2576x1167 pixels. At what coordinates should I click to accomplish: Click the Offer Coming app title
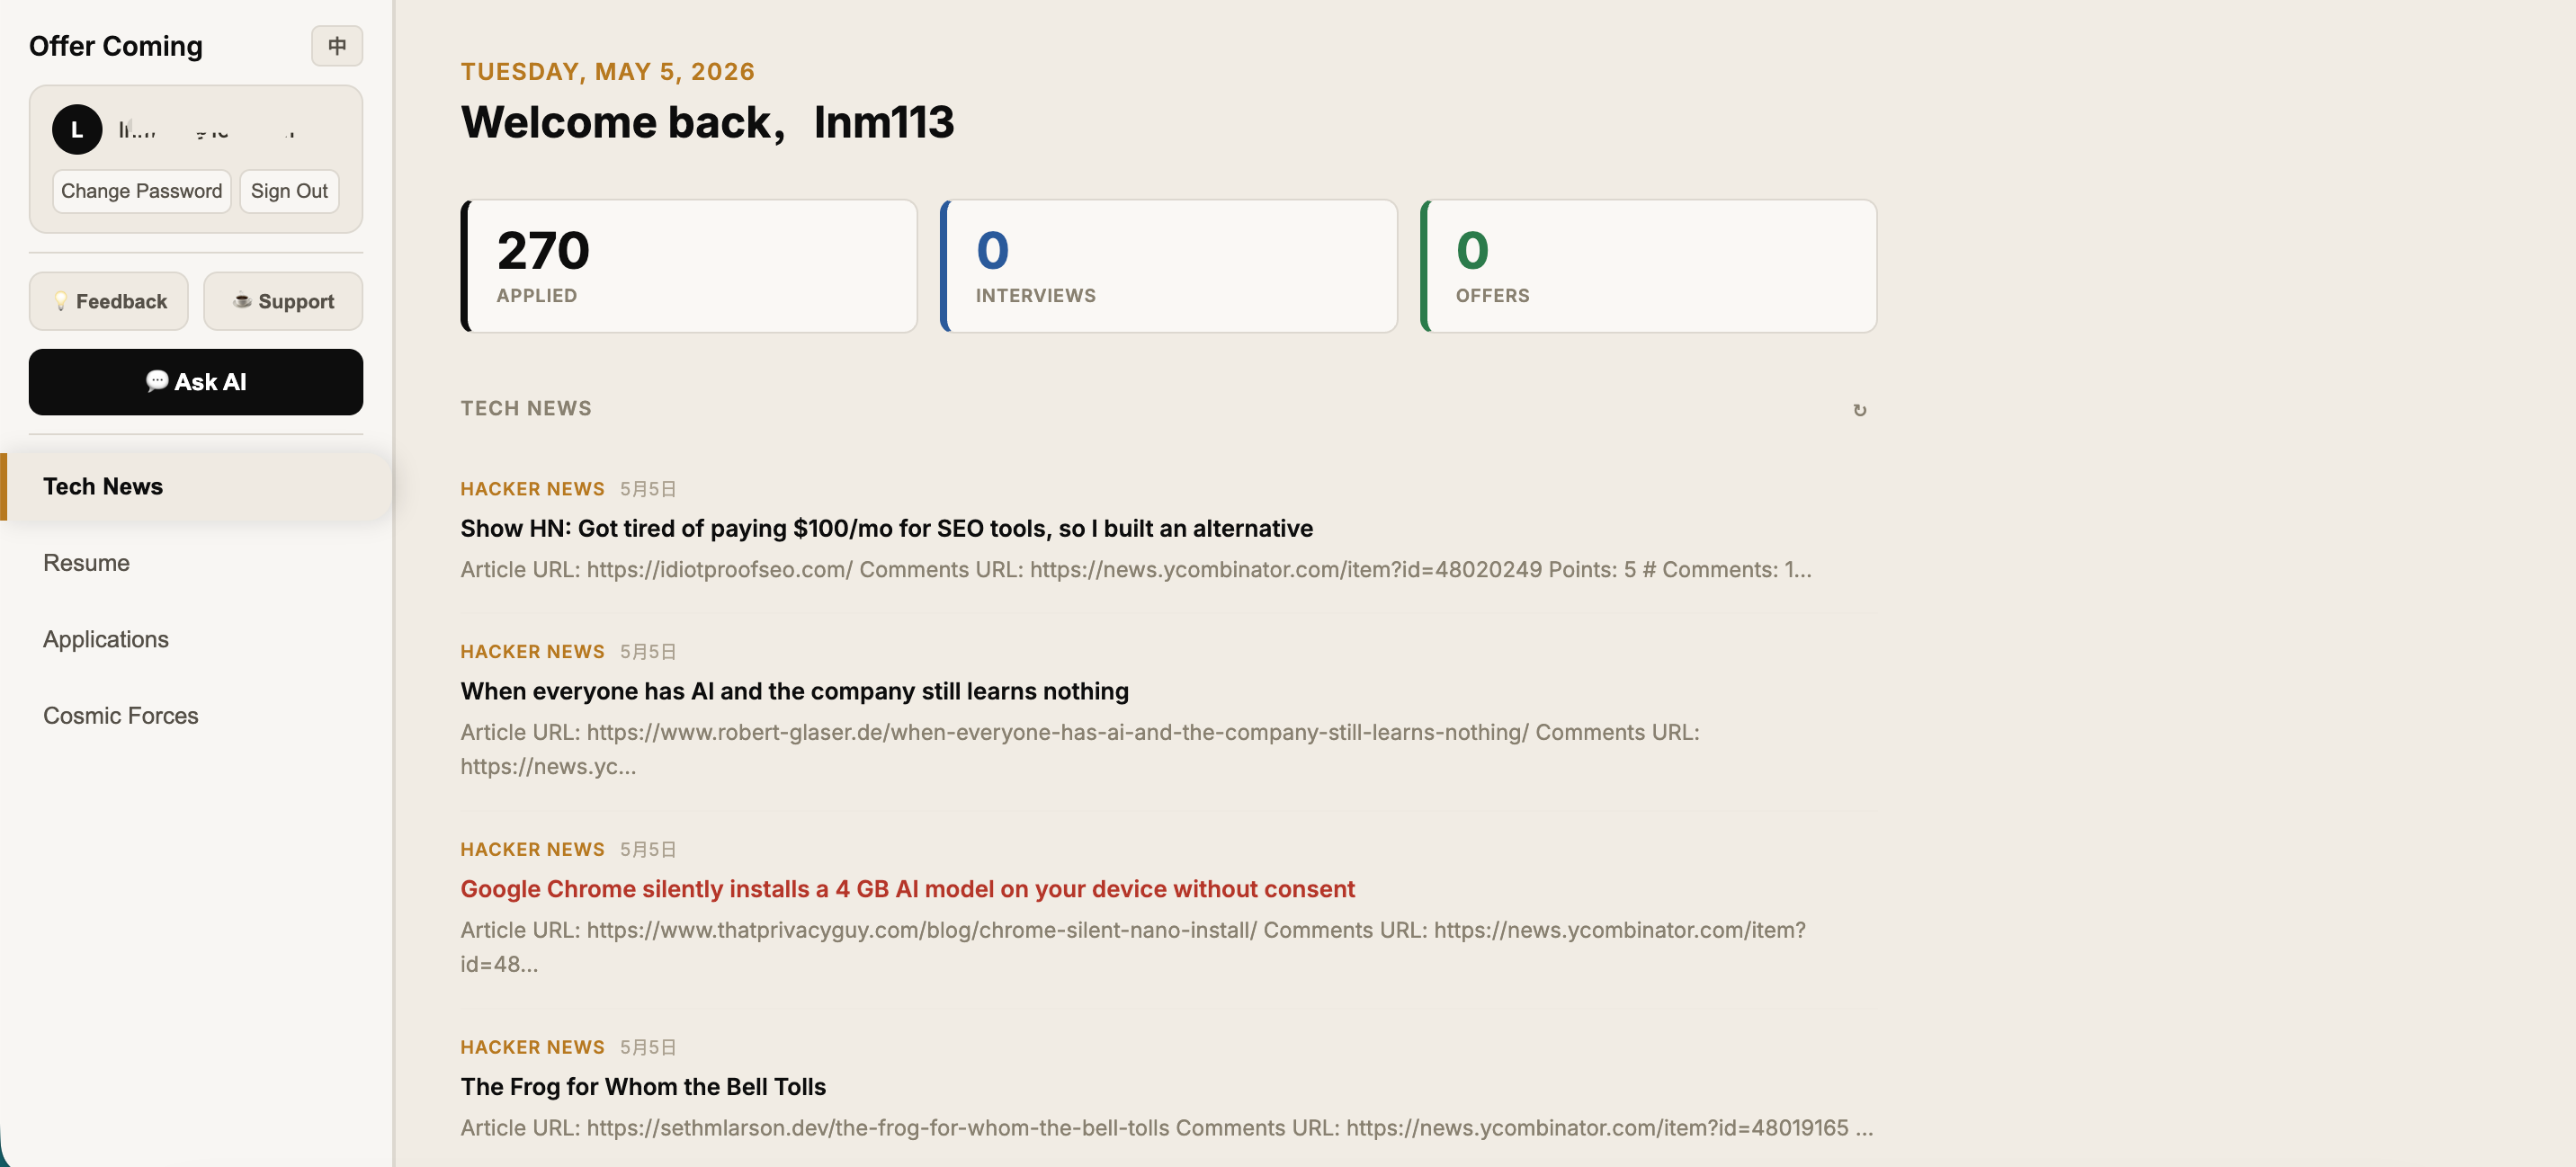[116, 46]
